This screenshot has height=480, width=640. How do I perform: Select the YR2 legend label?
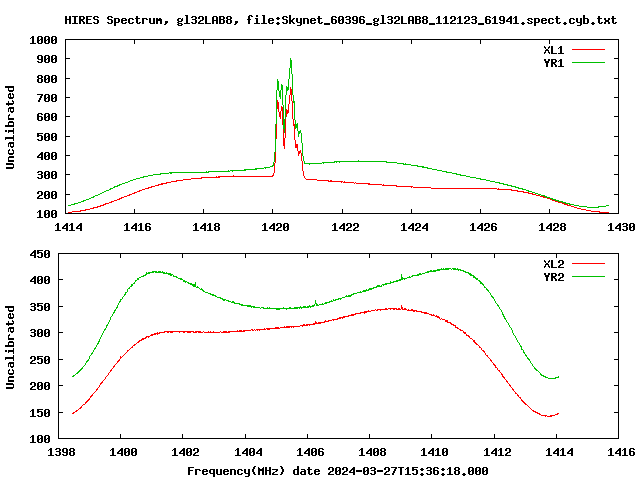click(553, 277)
